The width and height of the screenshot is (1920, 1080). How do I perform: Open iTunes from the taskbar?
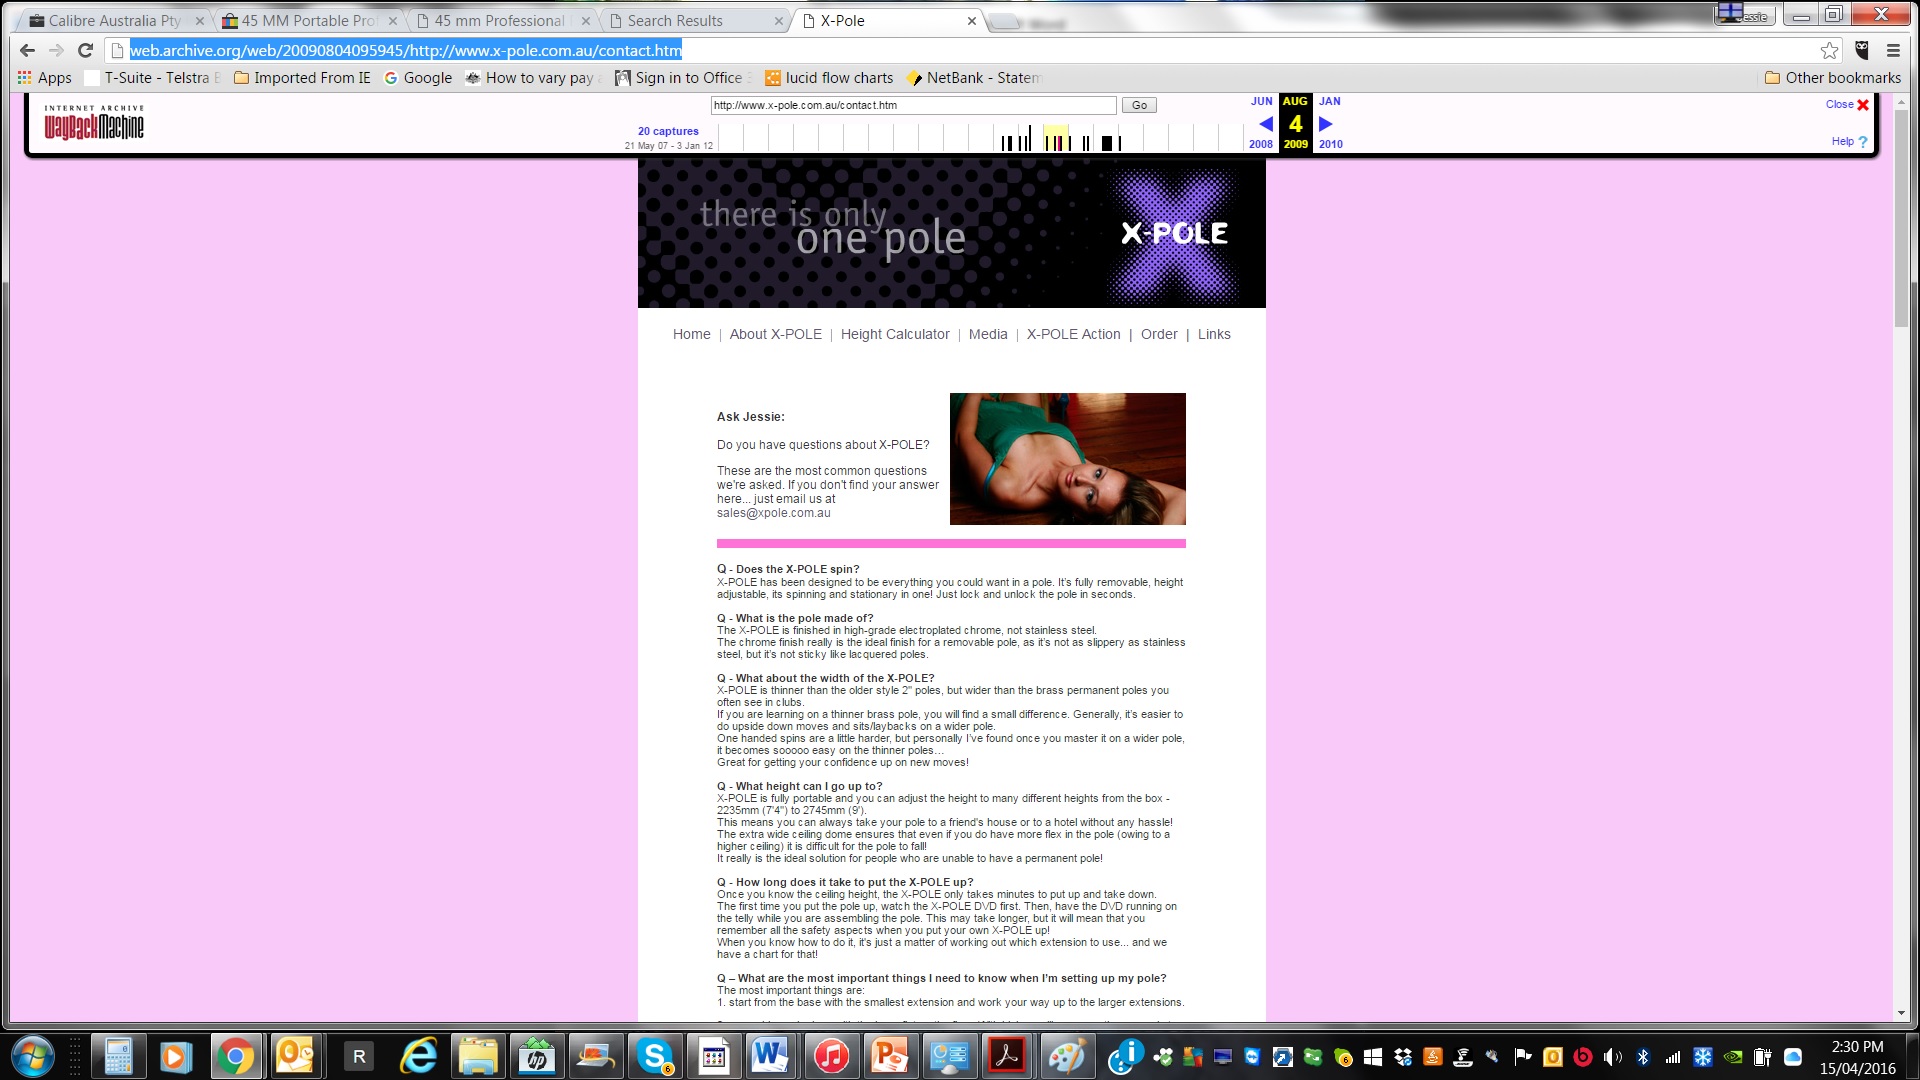(831, 1056)
